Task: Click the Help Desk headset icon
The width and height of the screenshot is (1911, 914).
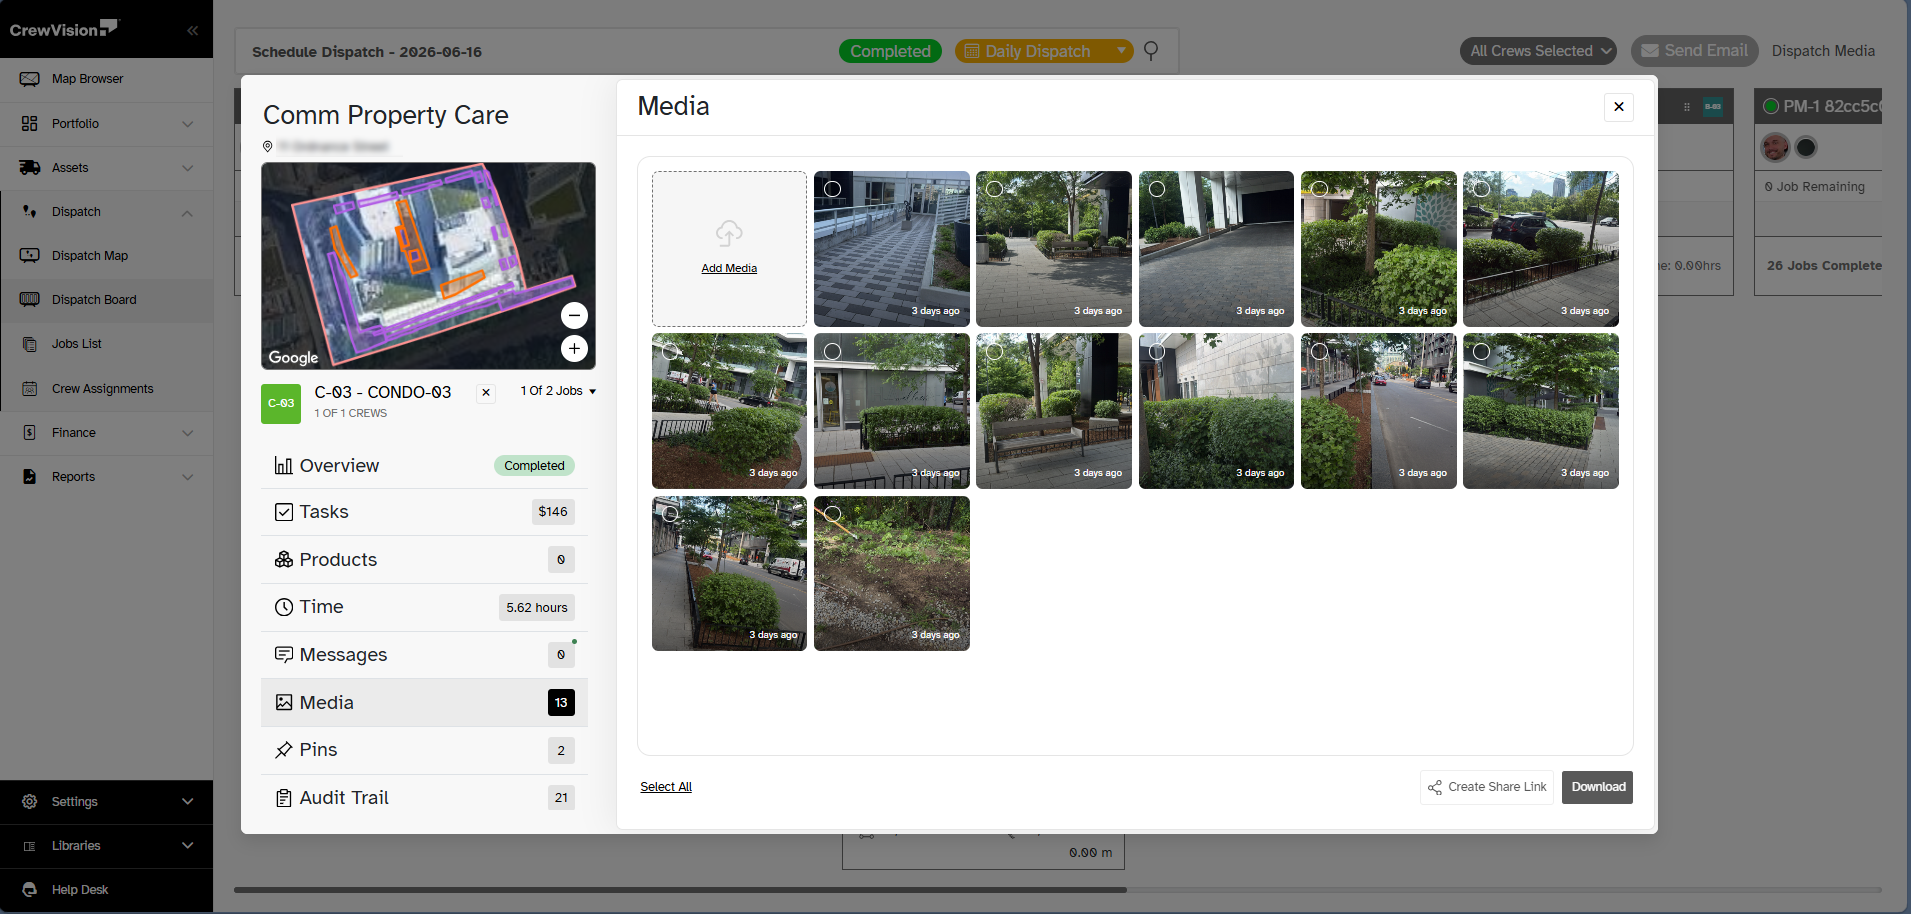Action: (30, 890)
